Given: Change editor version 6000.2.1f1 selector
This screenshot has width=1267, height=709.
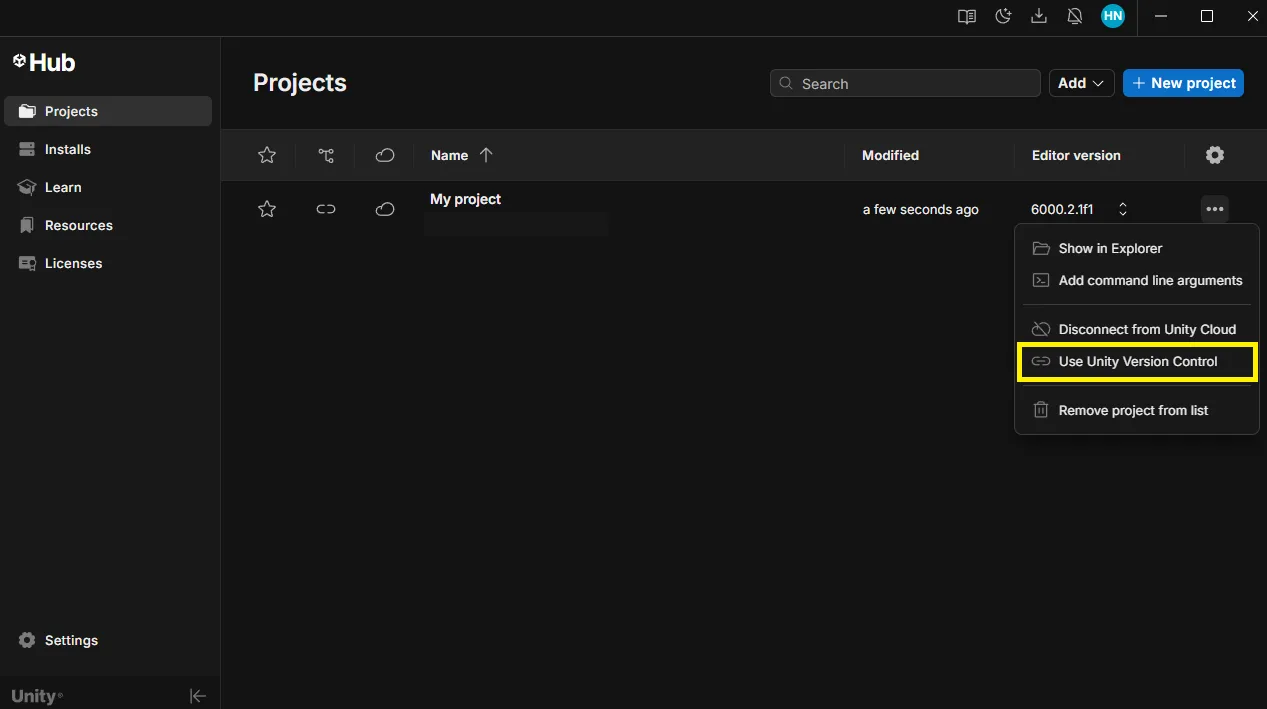Looking at the screenshot, I should point(1122,209).
